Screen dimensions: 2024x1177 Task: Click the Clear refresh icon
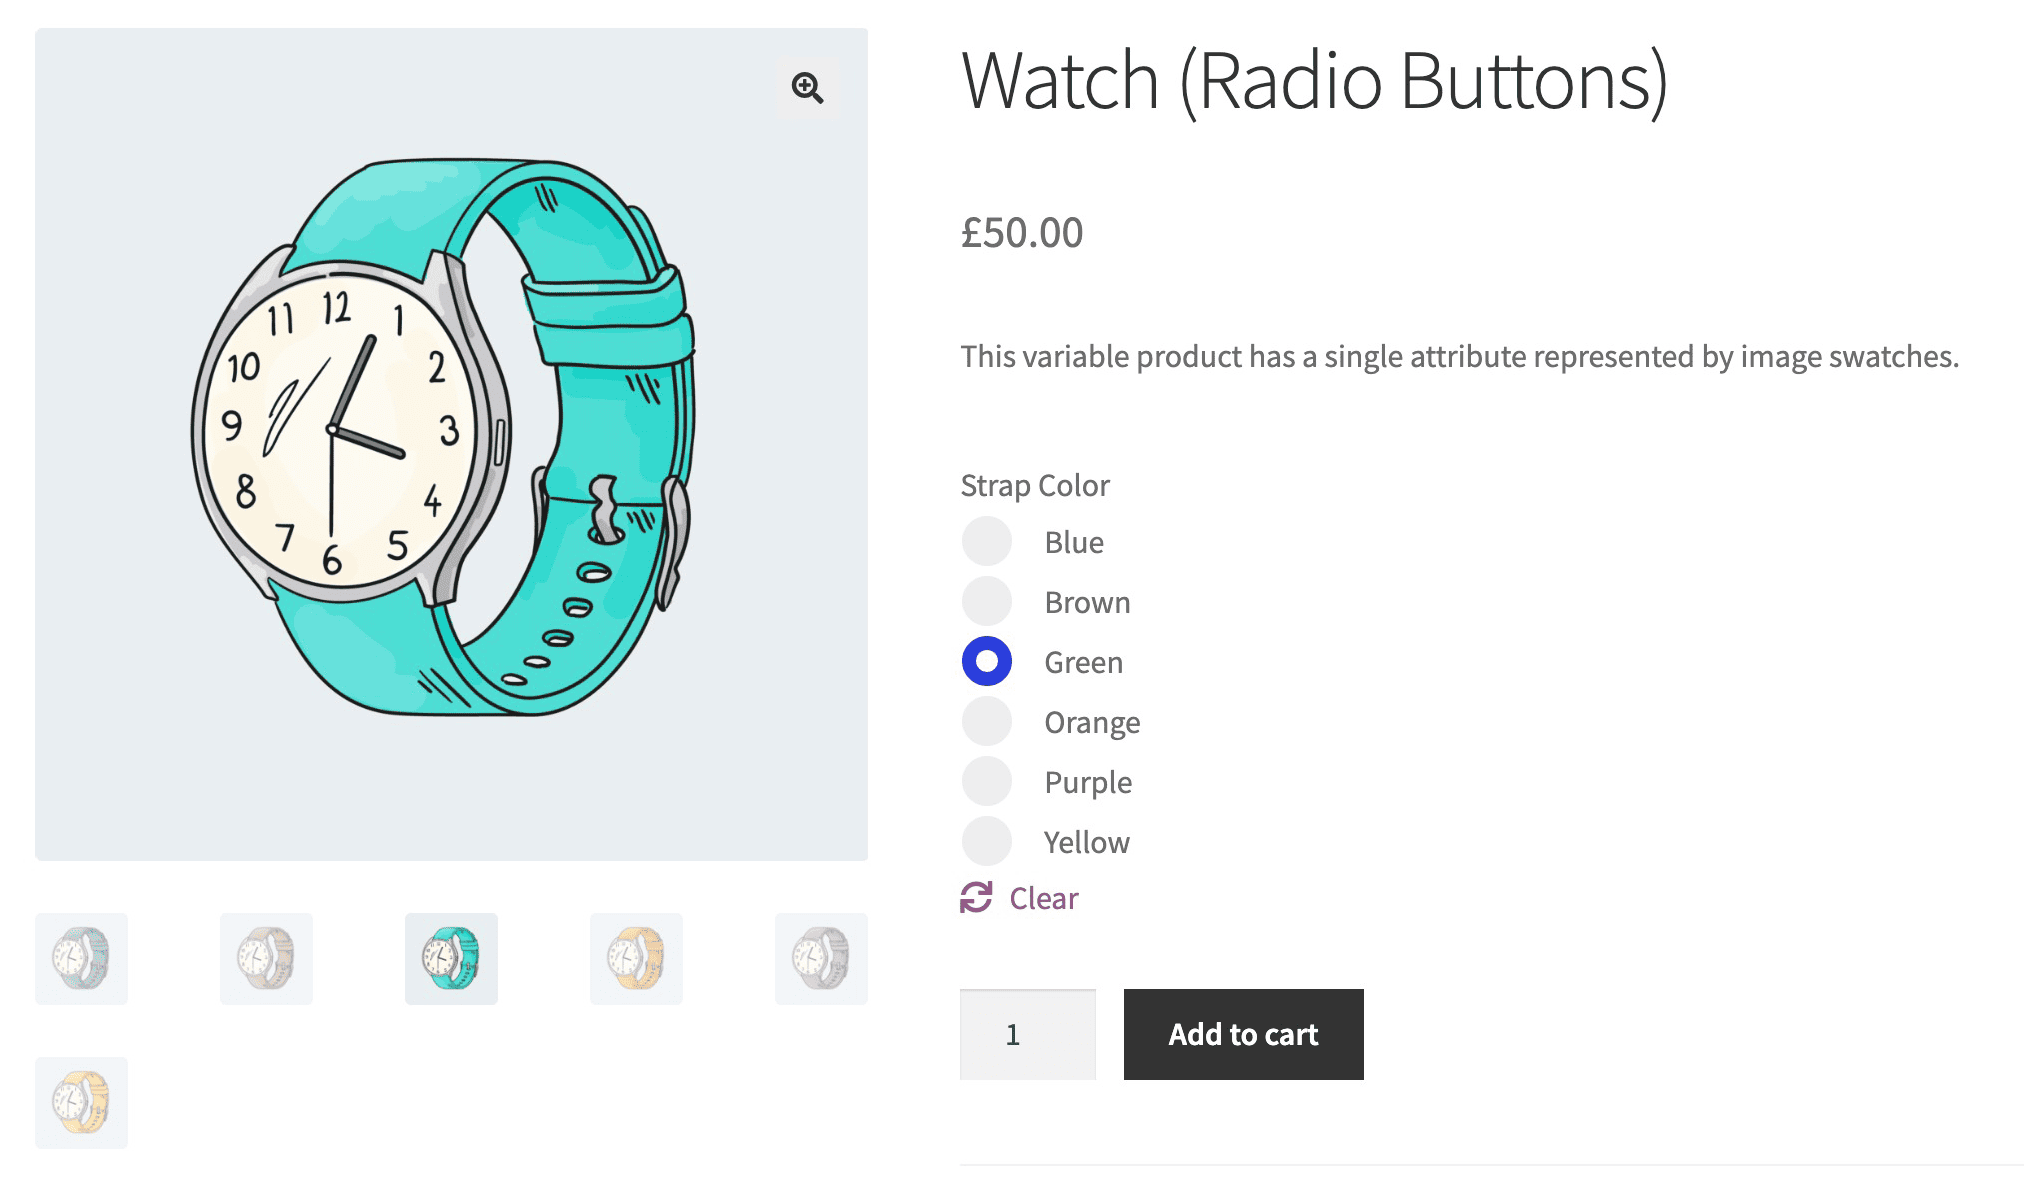[975, 897]
